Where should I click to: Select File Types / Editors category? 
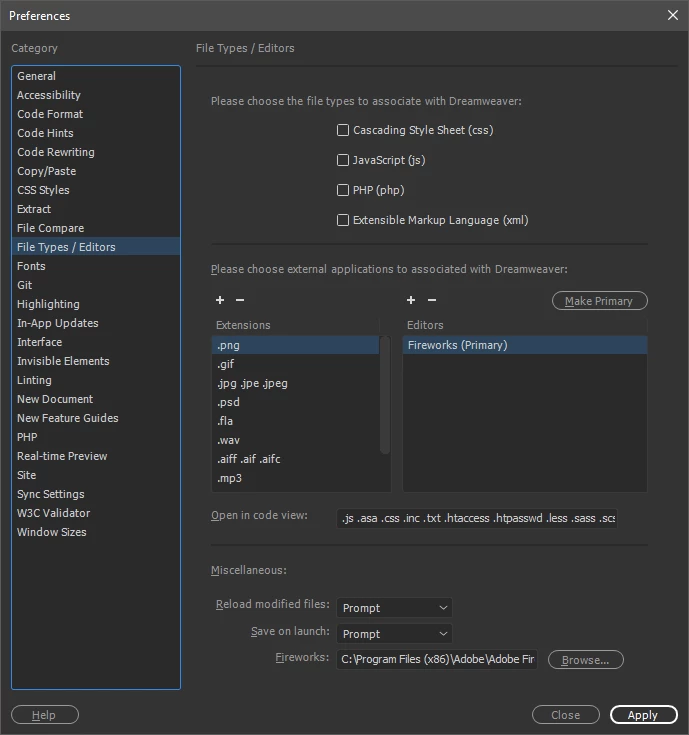pos(96,247)
